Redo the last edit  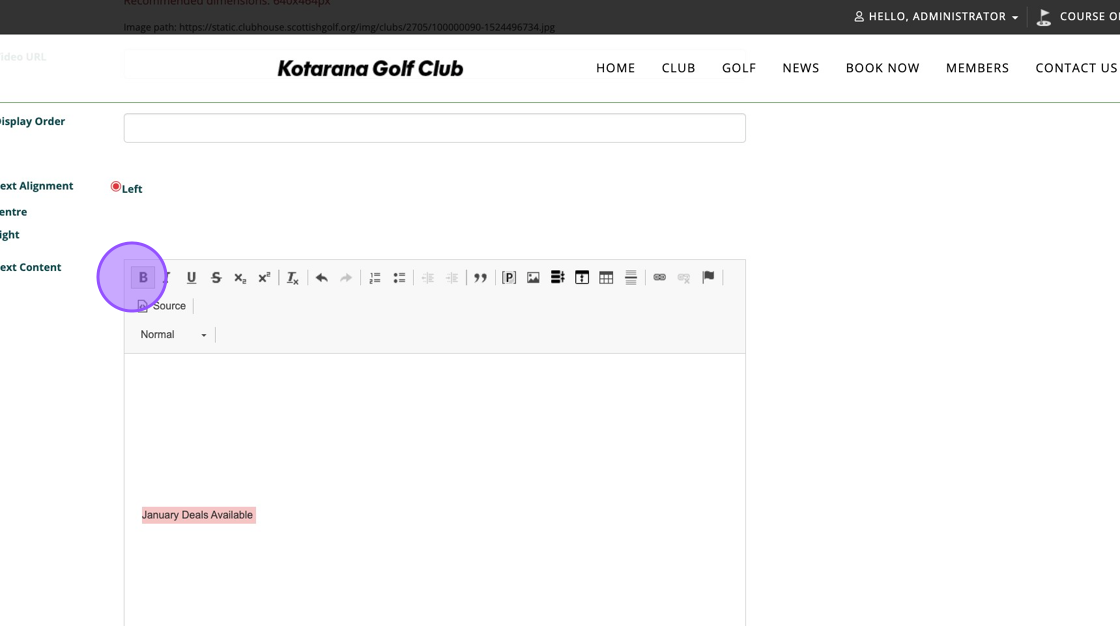346,277
